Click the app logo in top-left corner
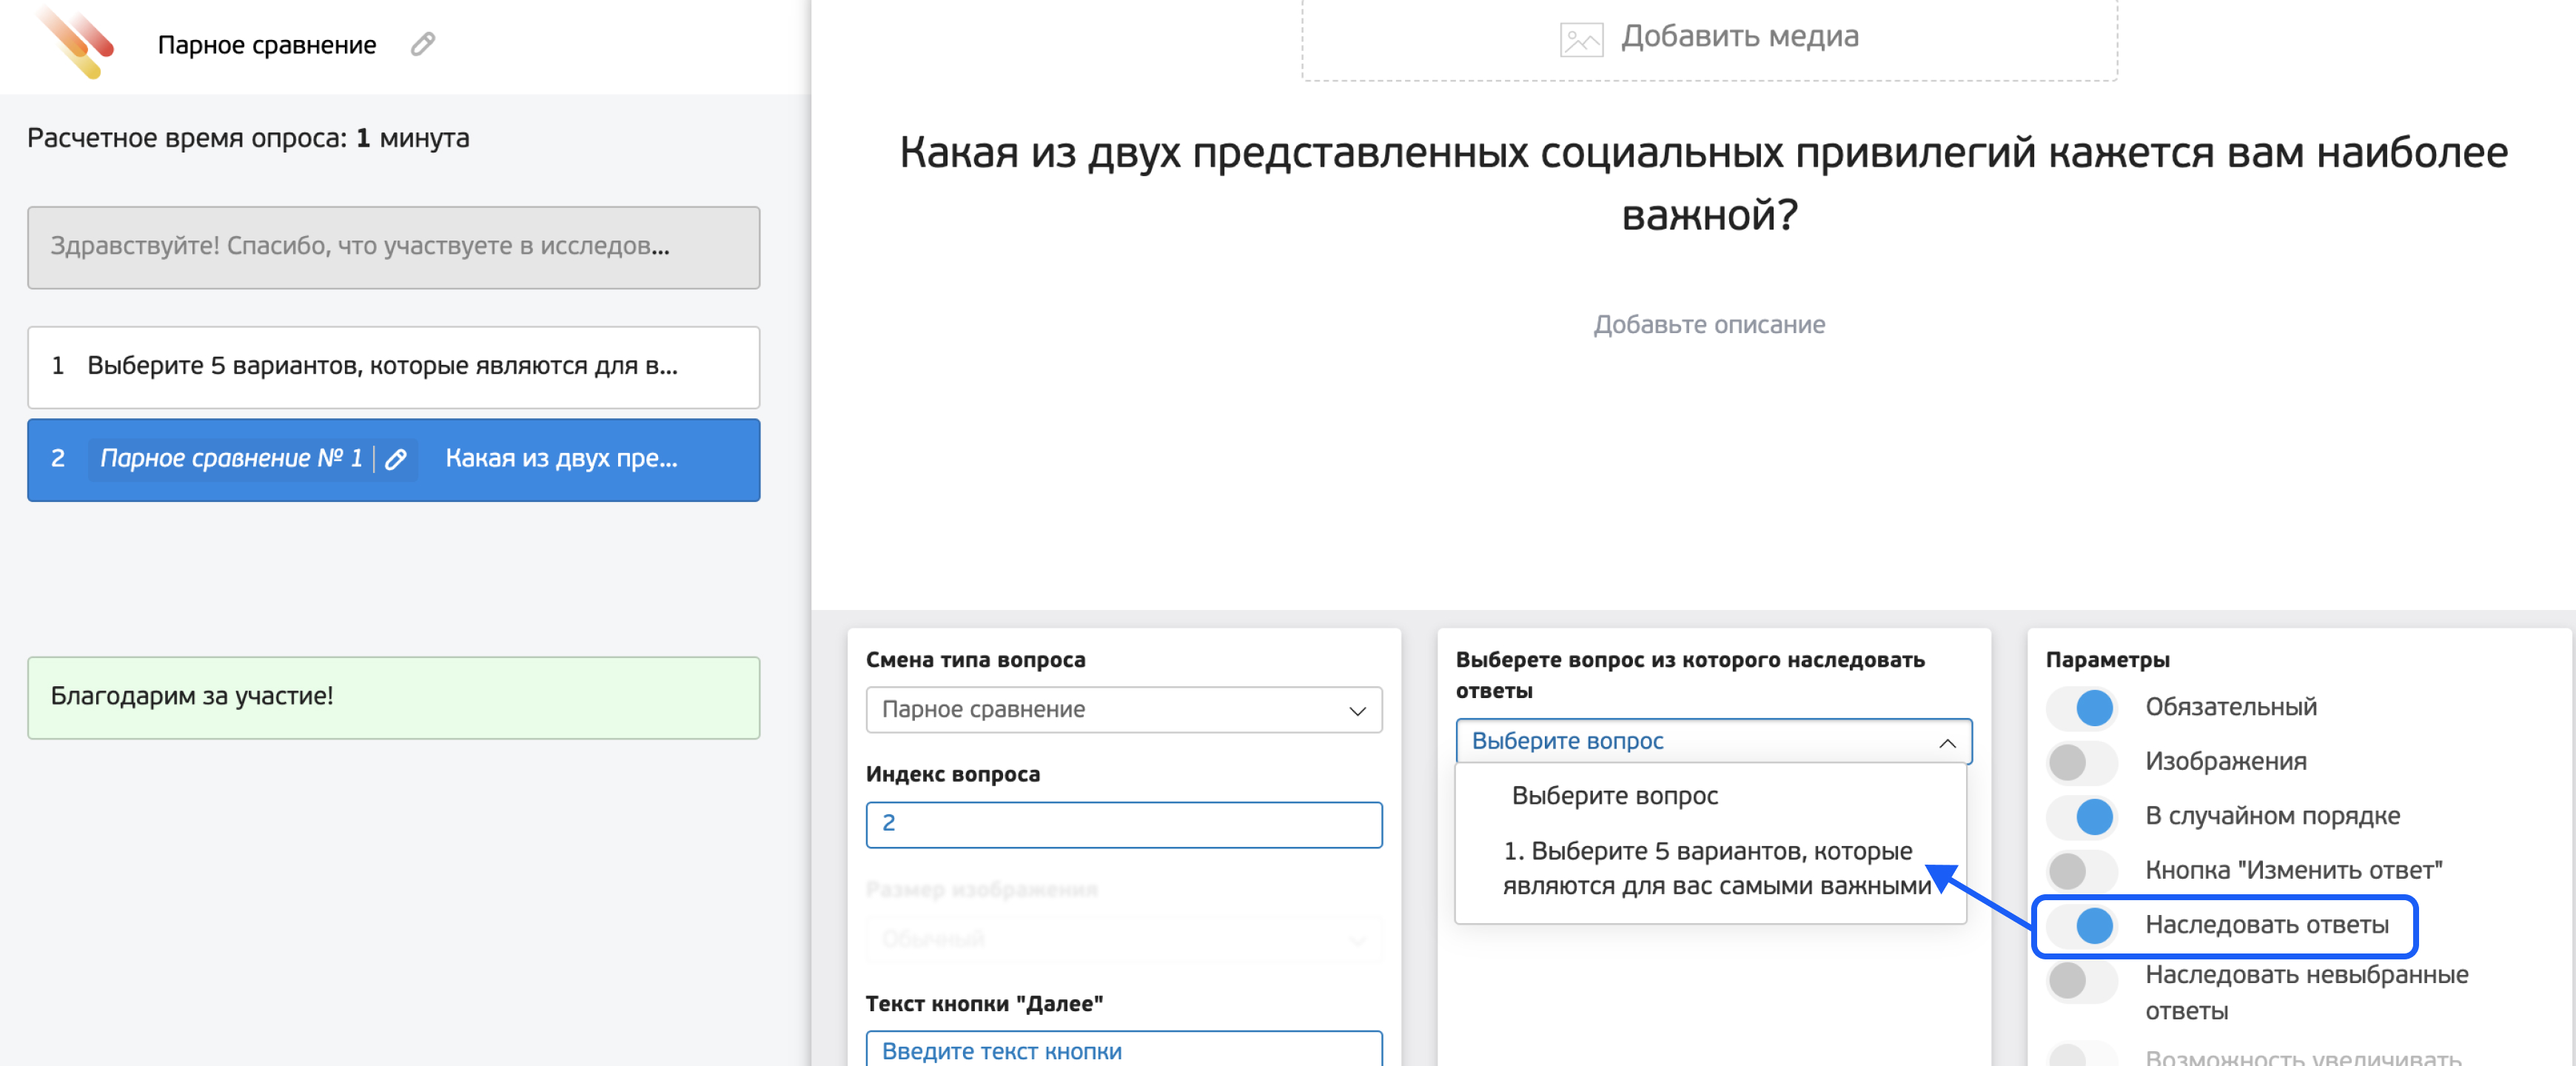 [76, 42]
